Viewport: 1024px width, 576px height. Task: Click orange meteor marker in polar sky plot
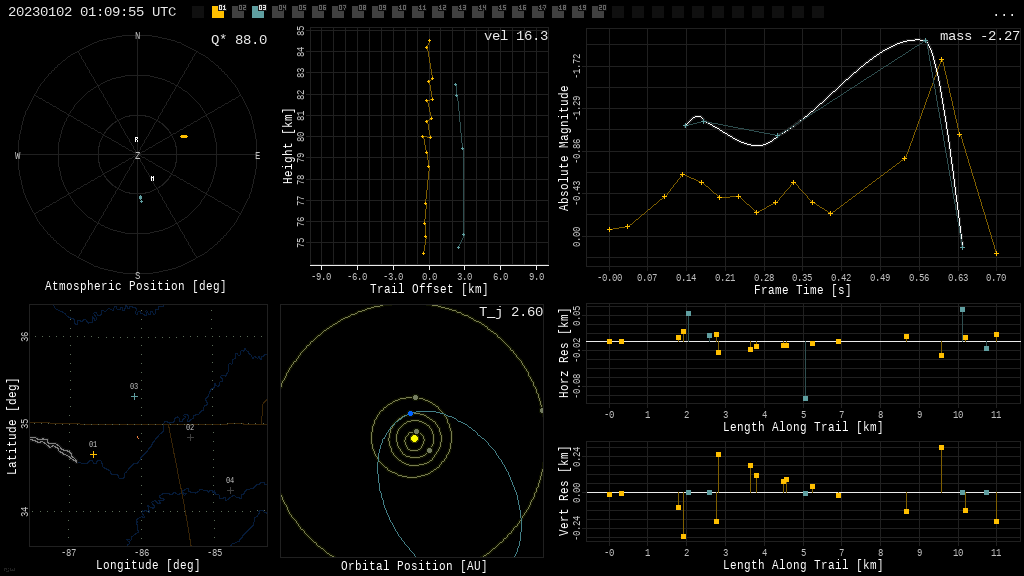(184, 136)
